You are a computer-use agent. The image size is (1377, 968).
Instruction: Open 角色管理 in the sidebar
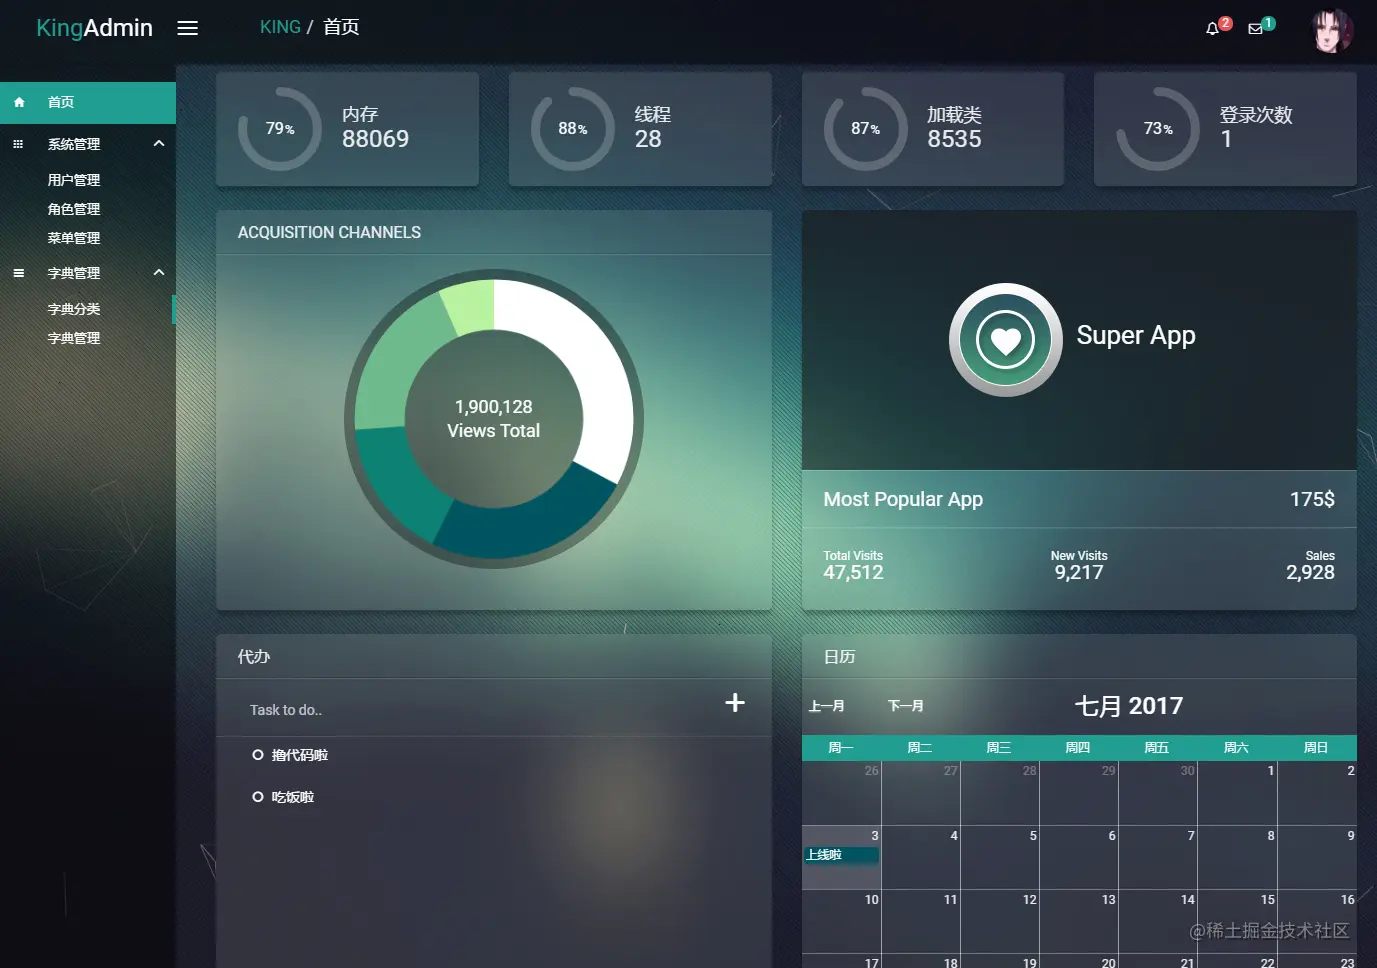[x=74, y=209]
